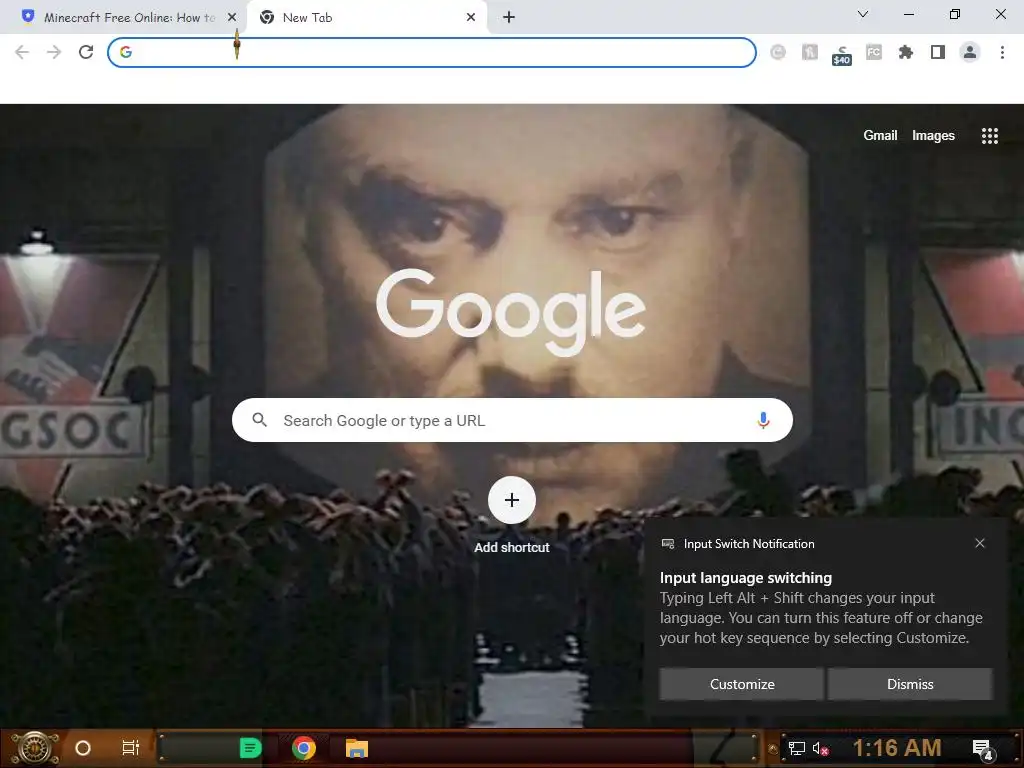Open Gmail link
This screenshot has width=1024, height=768.
(880, 135)
